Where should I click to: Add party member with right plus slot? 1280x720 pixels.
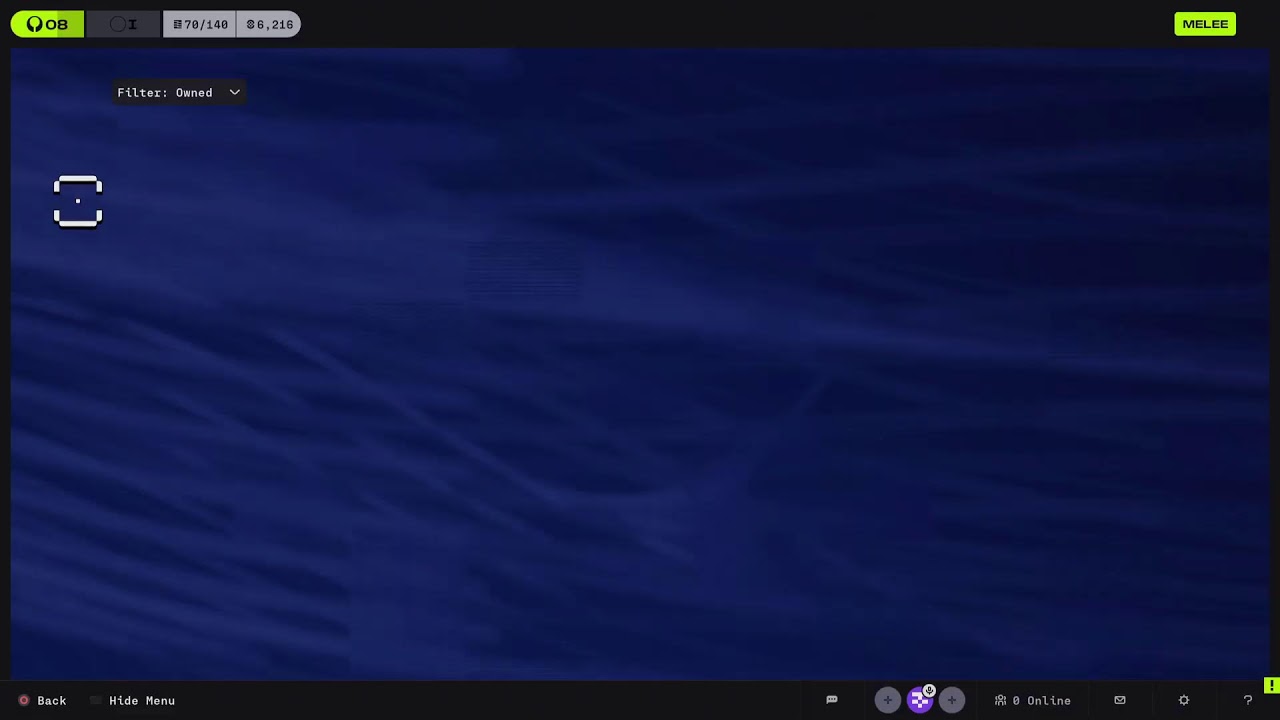click(x=951, y=700)
